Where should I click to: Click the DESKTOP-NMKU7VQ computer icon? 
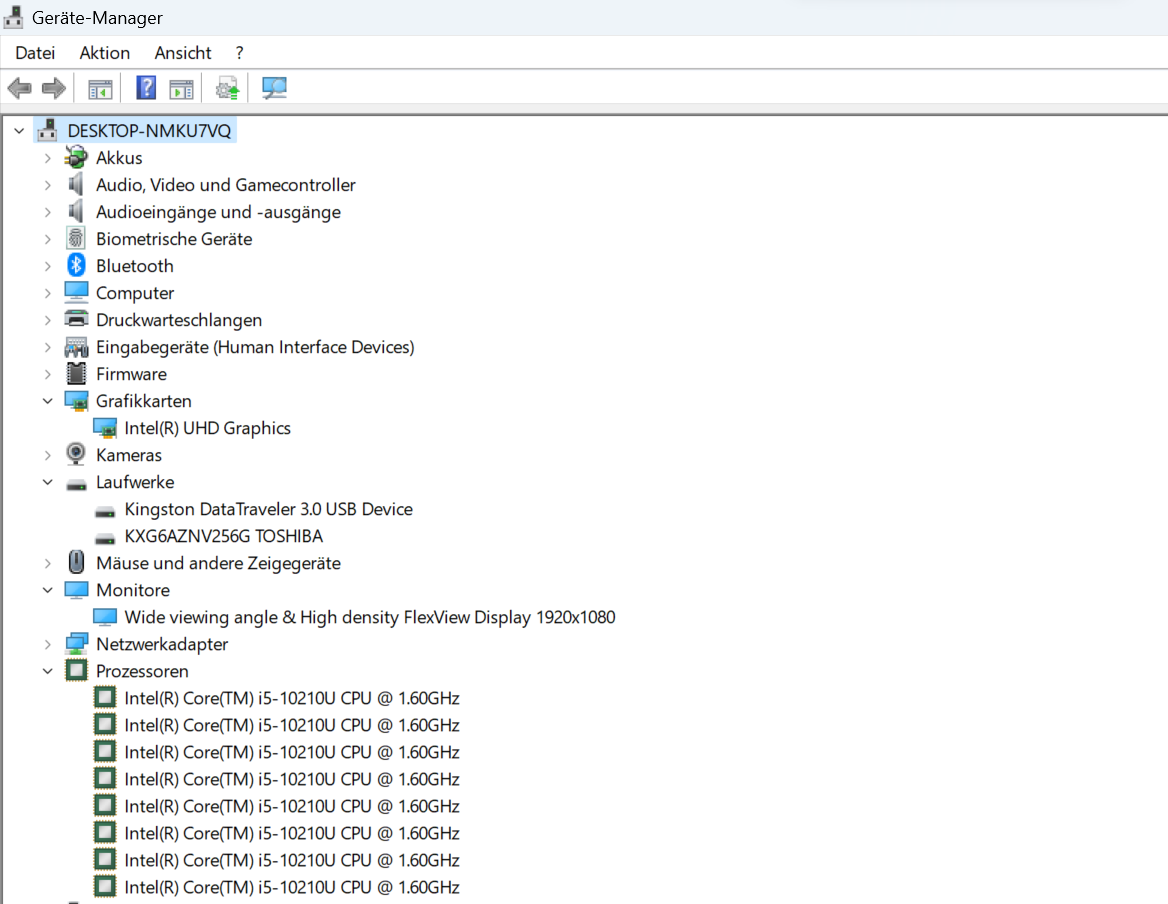[48, 130]
